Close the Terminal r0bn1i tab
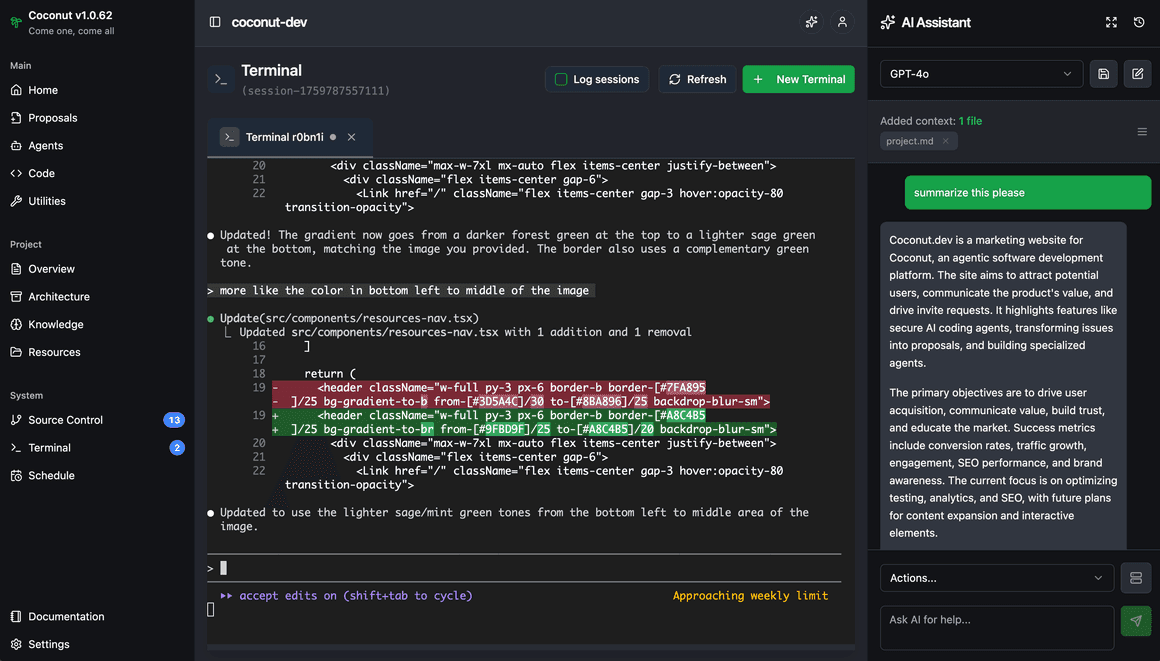 point(351,137)
